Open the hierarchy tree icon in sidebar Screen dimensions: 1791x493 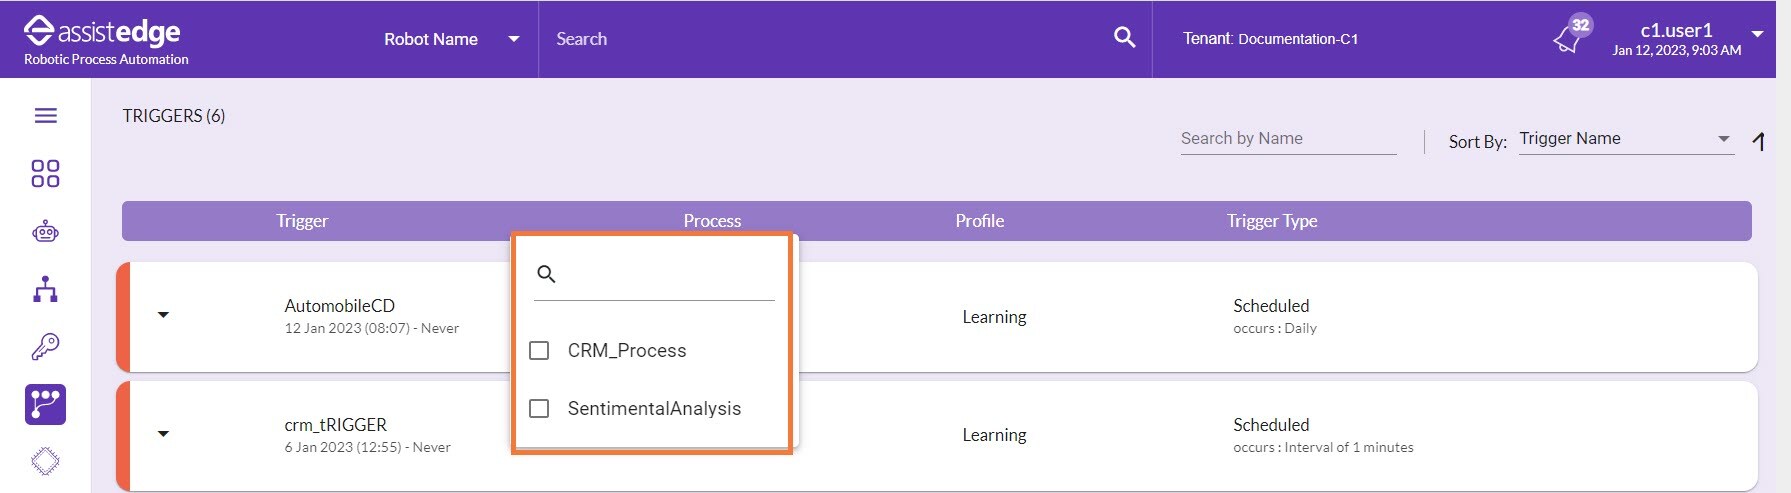tap(46, 290)
